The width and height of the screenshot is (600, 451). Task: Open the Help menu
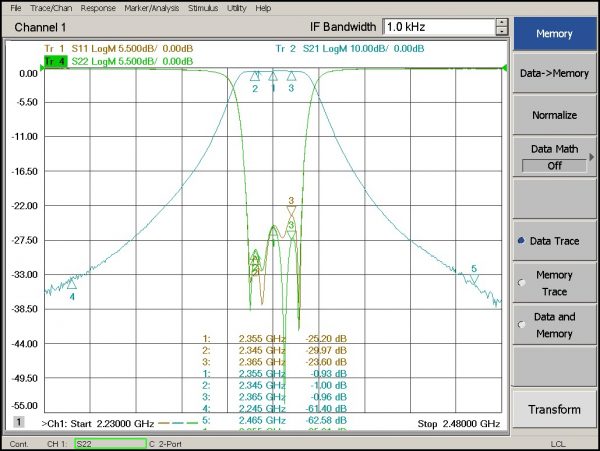[x=263, y=8]
